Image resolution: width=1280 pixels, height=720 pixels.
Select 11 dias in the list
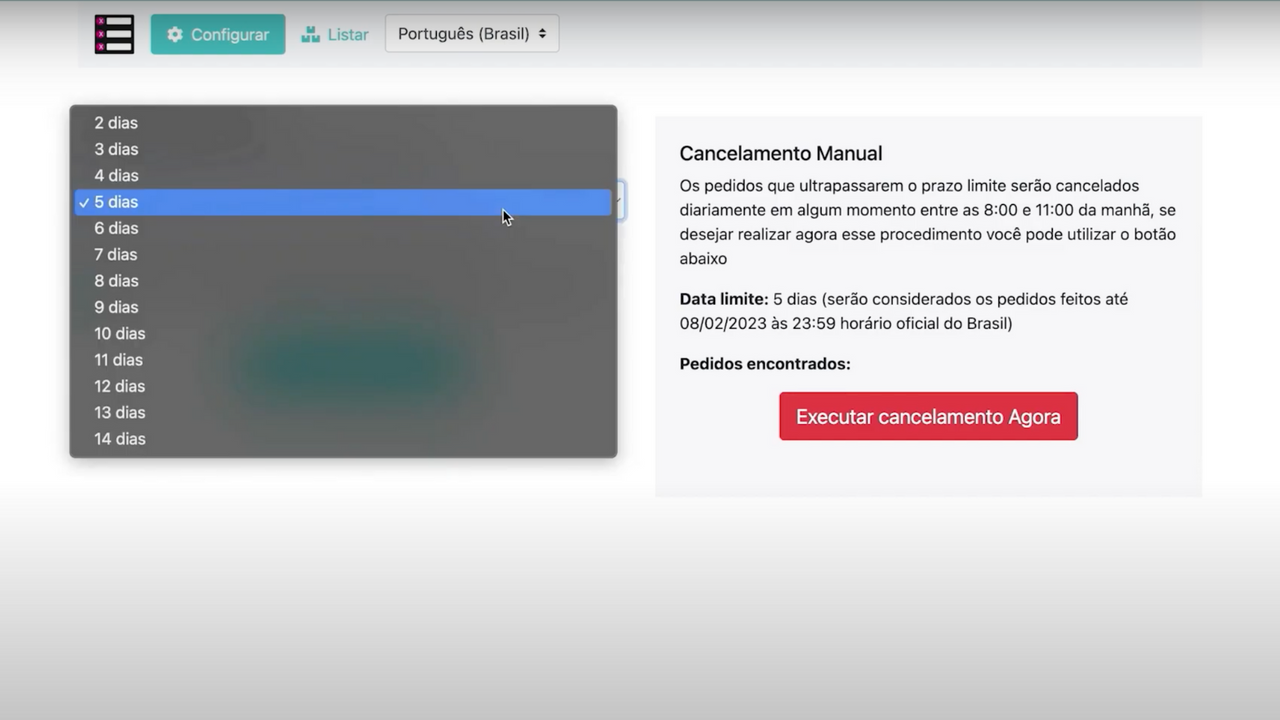pyautogui.click(x=343, y=360)
